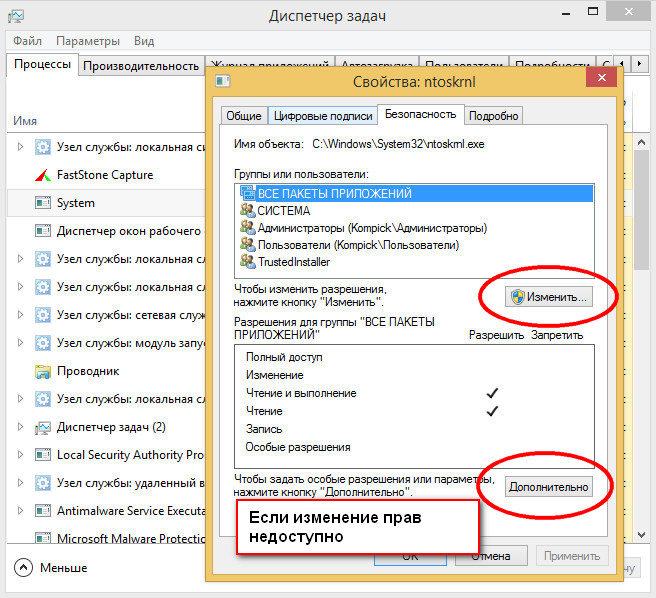Expand the Диспетчер задач (2) process group
The width and height of the screenshot is (656, 598).
(20, 427)
